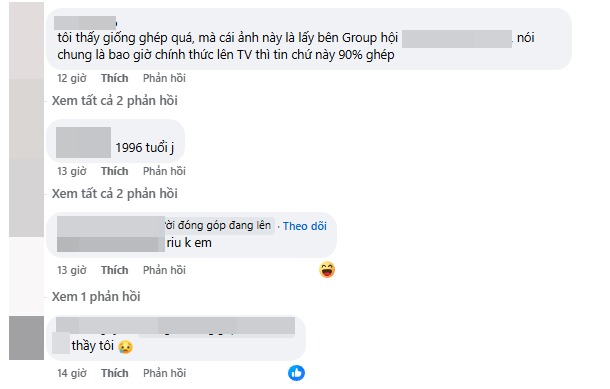Screen dimensions: 610x389
Task: Like the 'riu k em' comment
Action: [x=115, y=270]
